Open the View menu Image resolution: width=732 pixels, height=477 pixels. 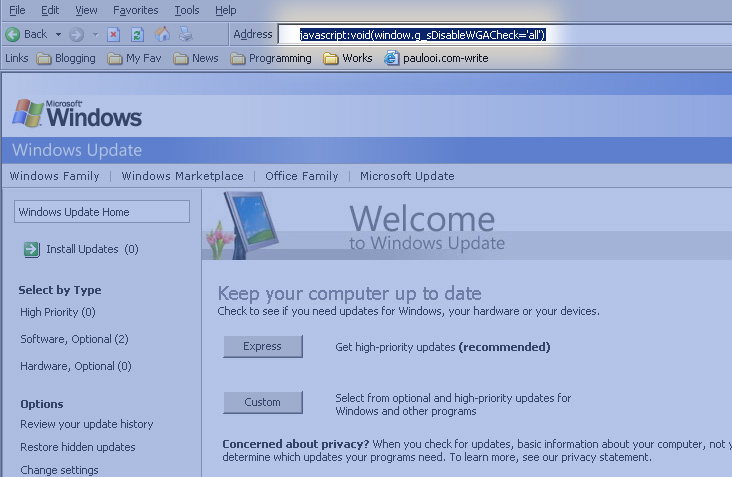pyautogui.click(x=86, y=10)
